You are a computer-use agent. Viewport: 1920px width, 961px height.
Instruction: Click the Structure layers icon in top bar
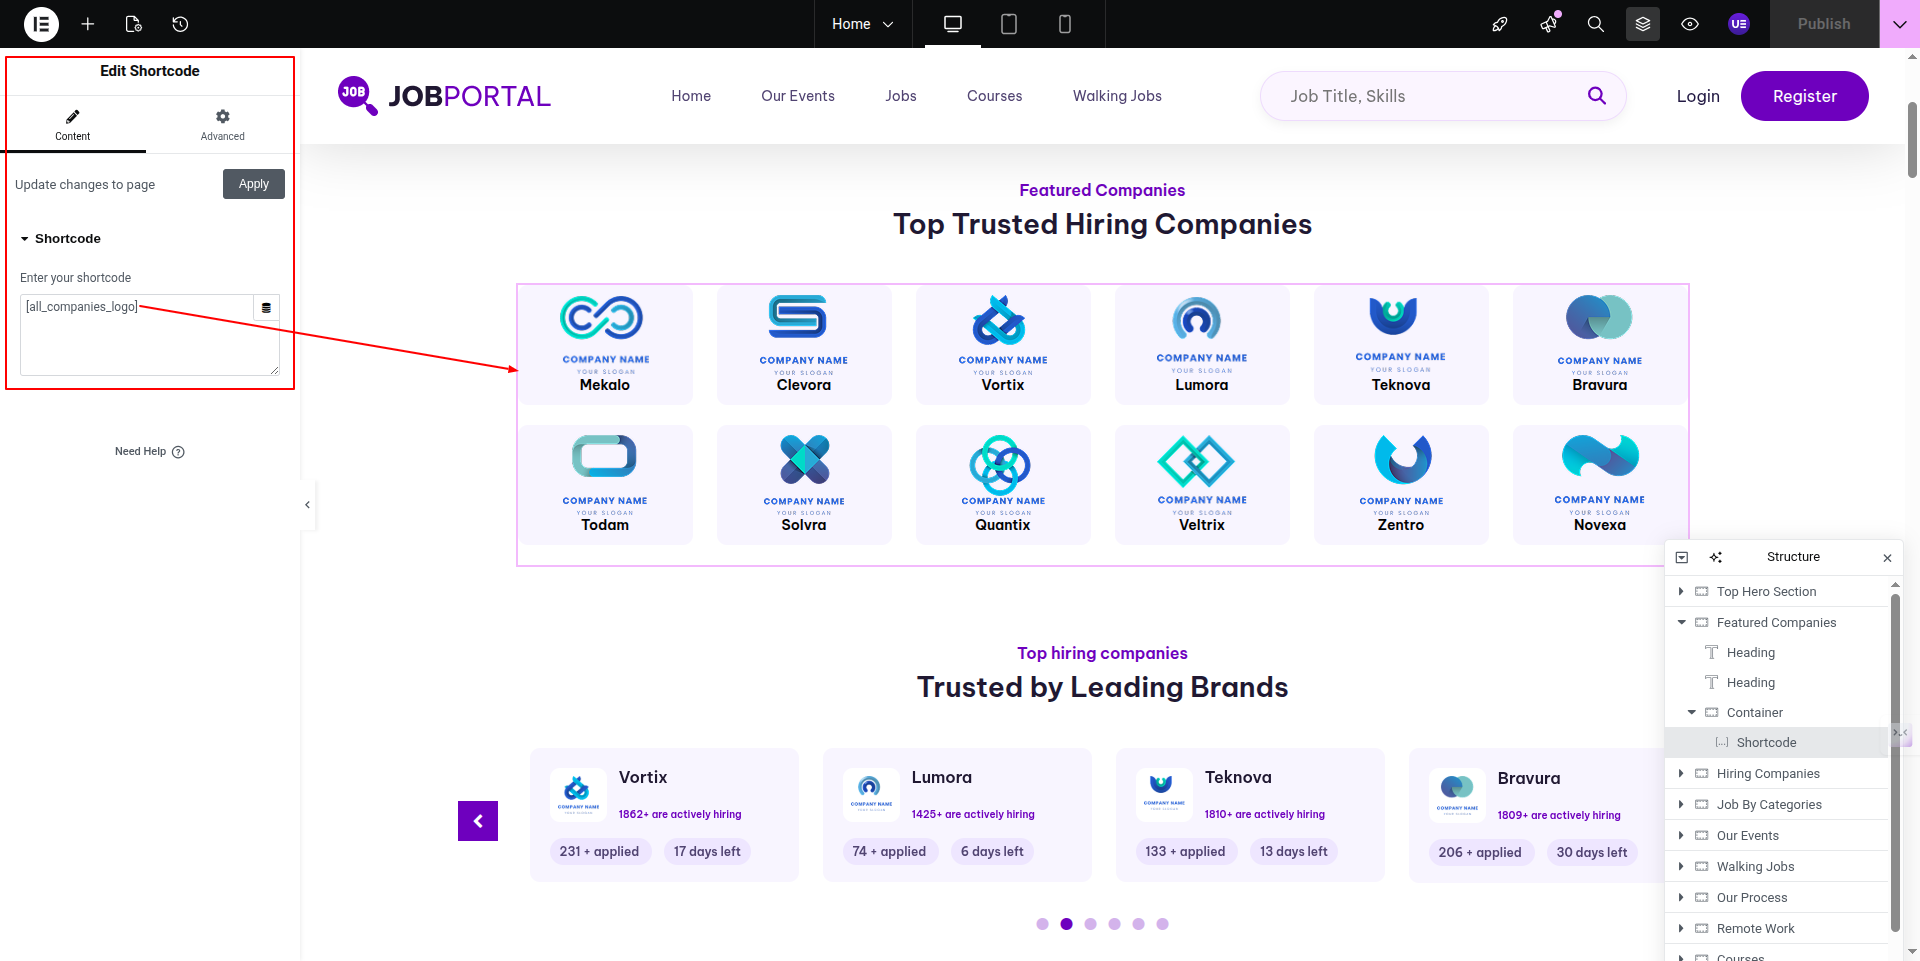pos(1642,24)
